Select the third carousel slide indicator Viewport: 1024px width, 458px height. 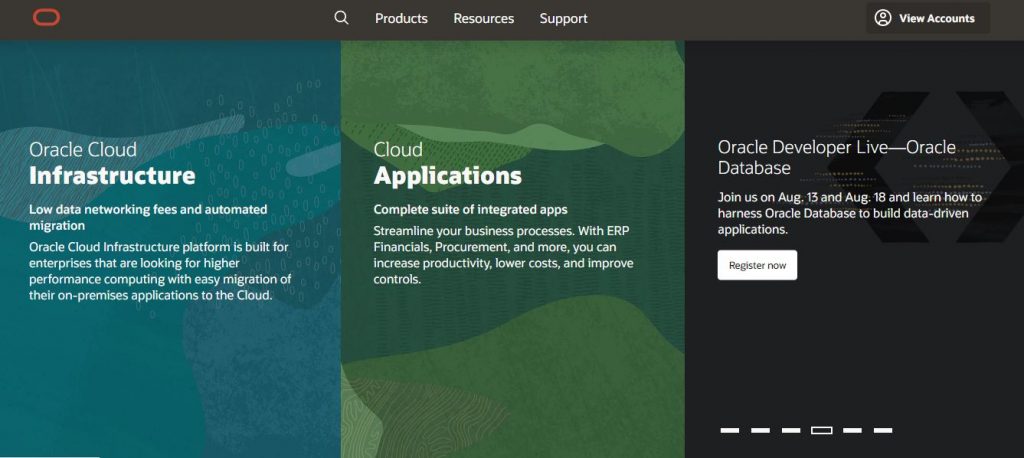coord(791,430)
